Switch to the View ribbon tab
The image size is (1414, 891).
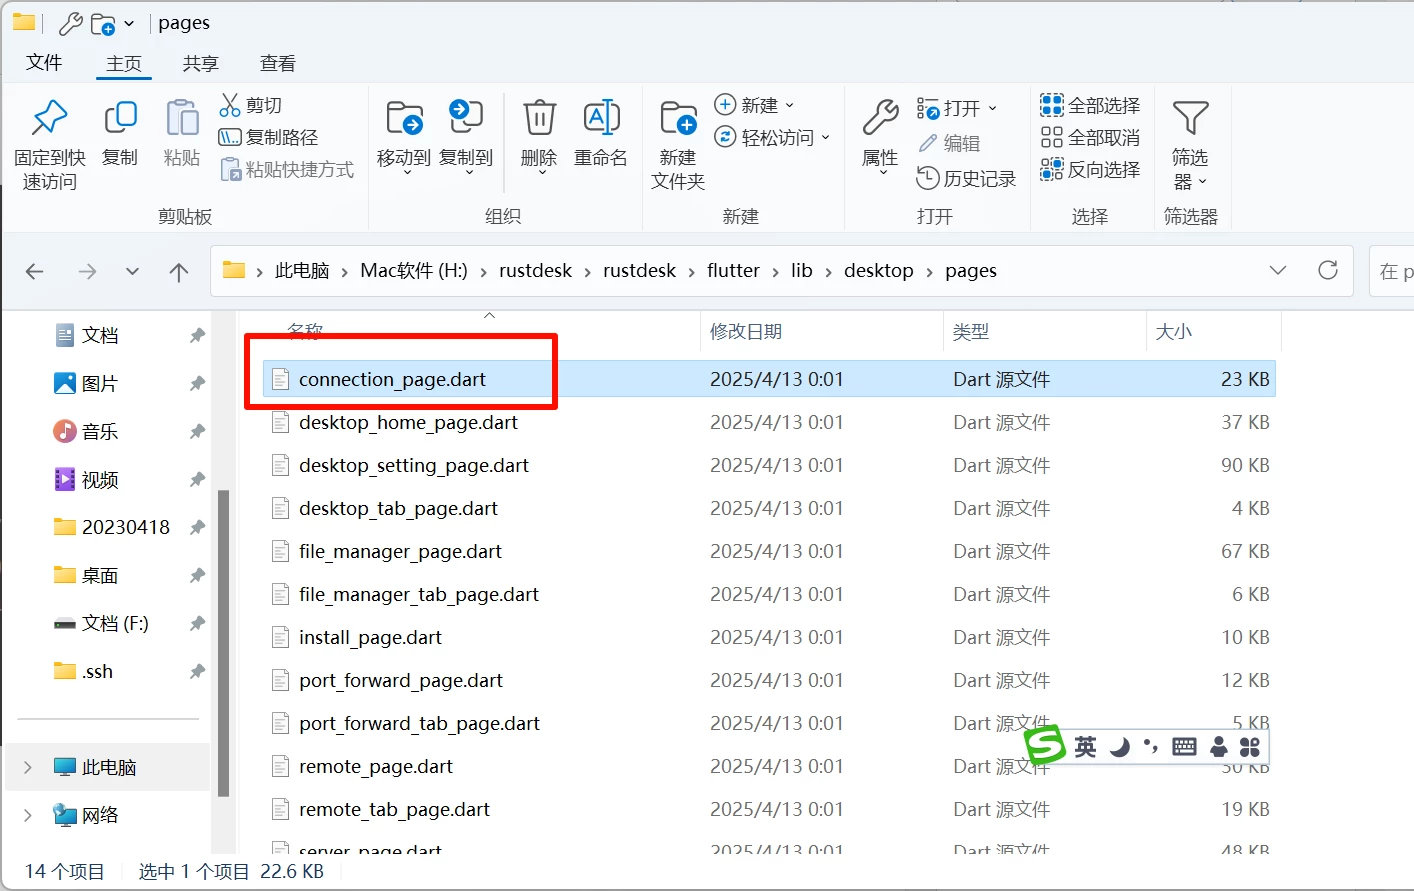tap(277, 63)
